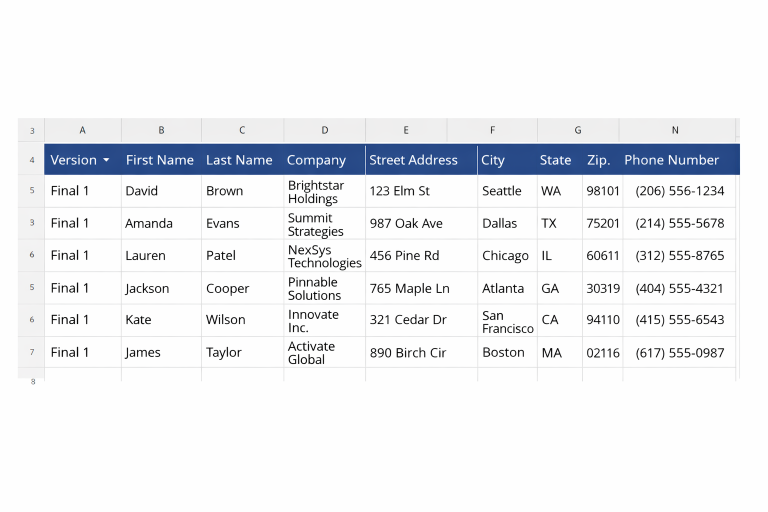Select the 02116 zip cell
Image resolution: width=768 pixels, height=512 pixels.
[603, 352]
